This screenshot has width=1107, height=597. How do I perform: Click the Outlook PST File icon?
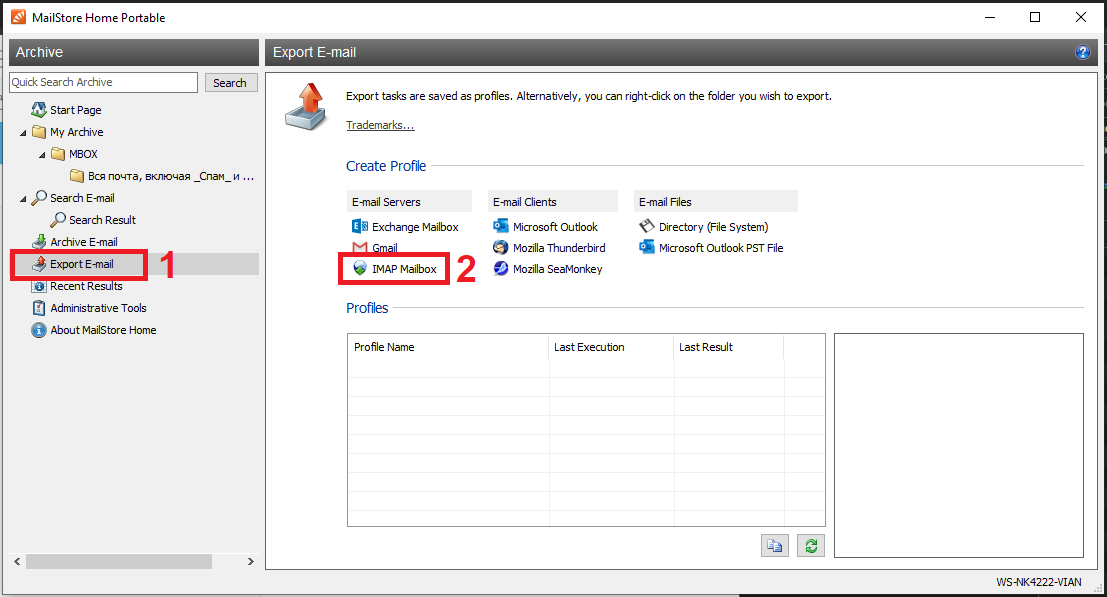(647, 247)
